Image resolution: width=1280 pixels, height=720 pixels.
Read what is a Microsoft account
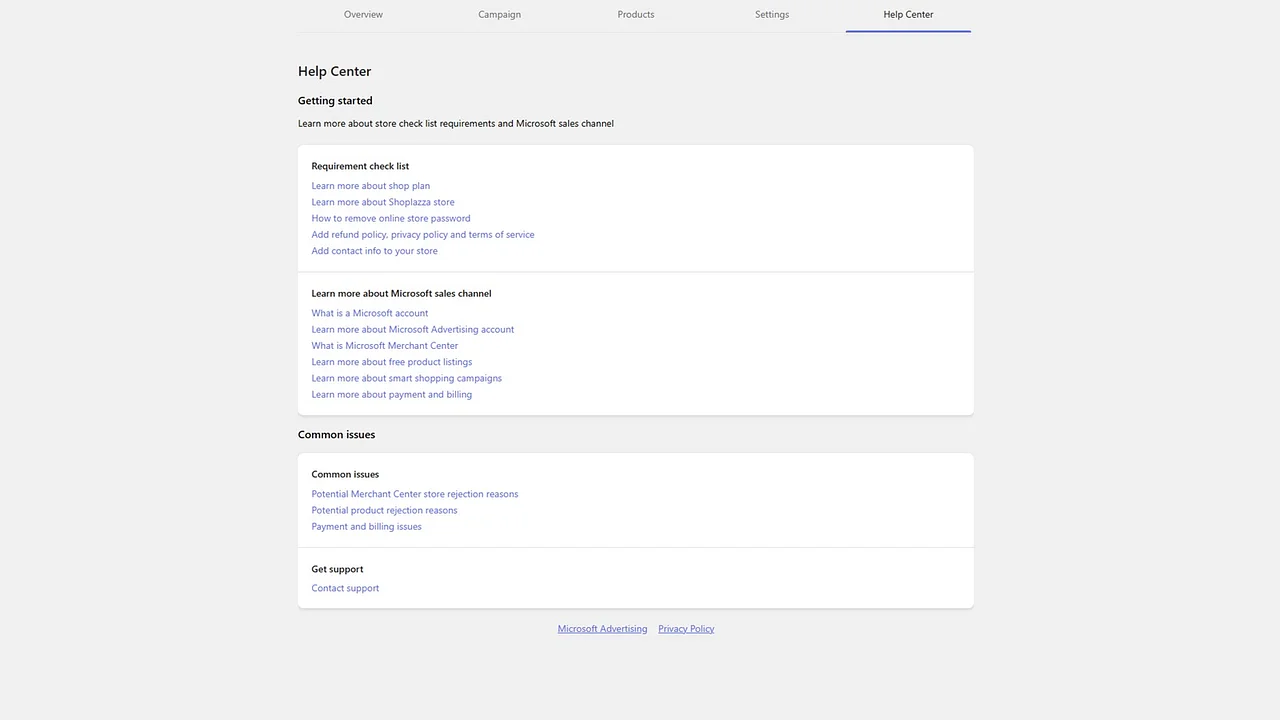(x=369, y=313)
